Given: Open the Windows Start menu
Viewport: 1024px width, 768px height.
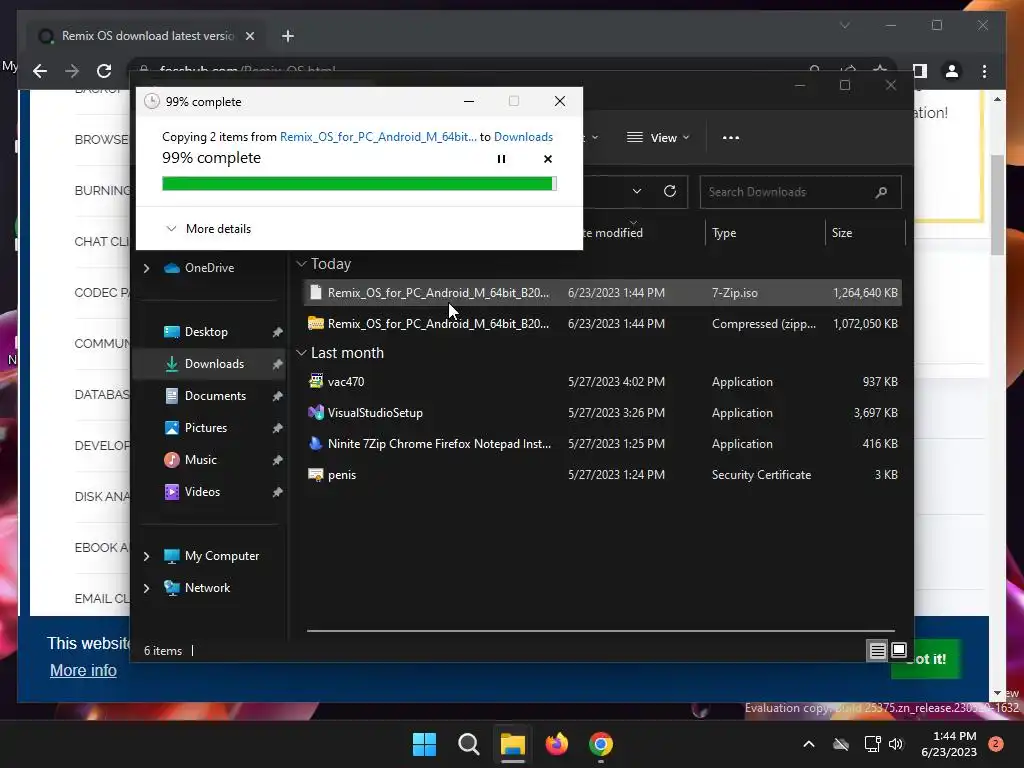Looking at the screenshot, I should point(424,744).
